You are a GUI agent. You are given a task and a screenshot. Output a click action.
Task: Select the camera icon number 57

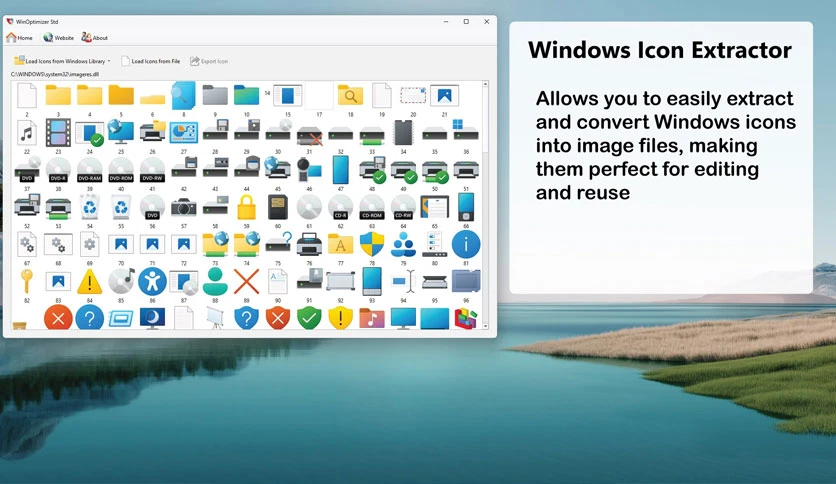pos(184,207)
